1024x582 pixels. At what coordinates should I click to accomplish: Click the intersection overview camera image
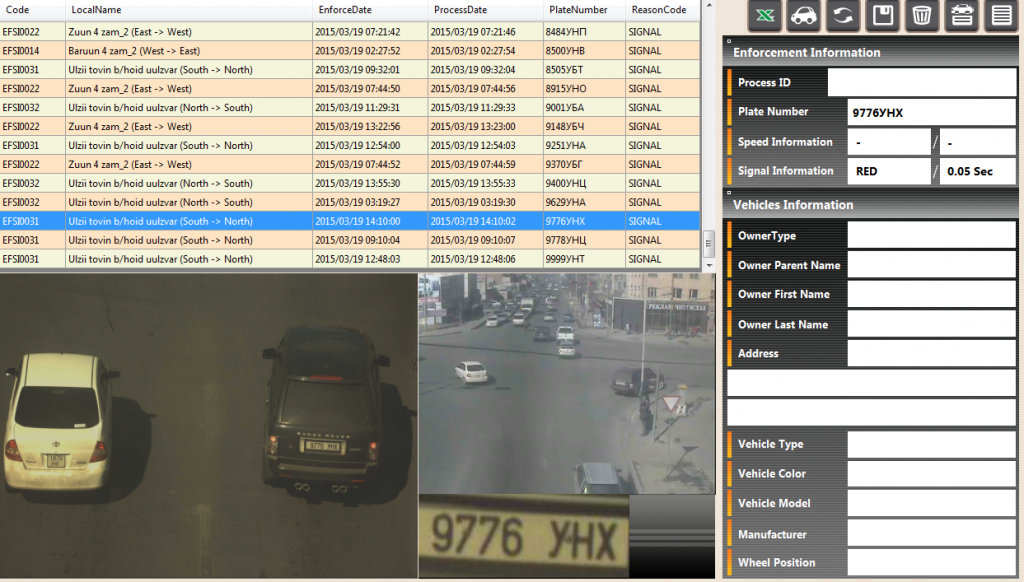pyautogui.click(x=567, y=383)
